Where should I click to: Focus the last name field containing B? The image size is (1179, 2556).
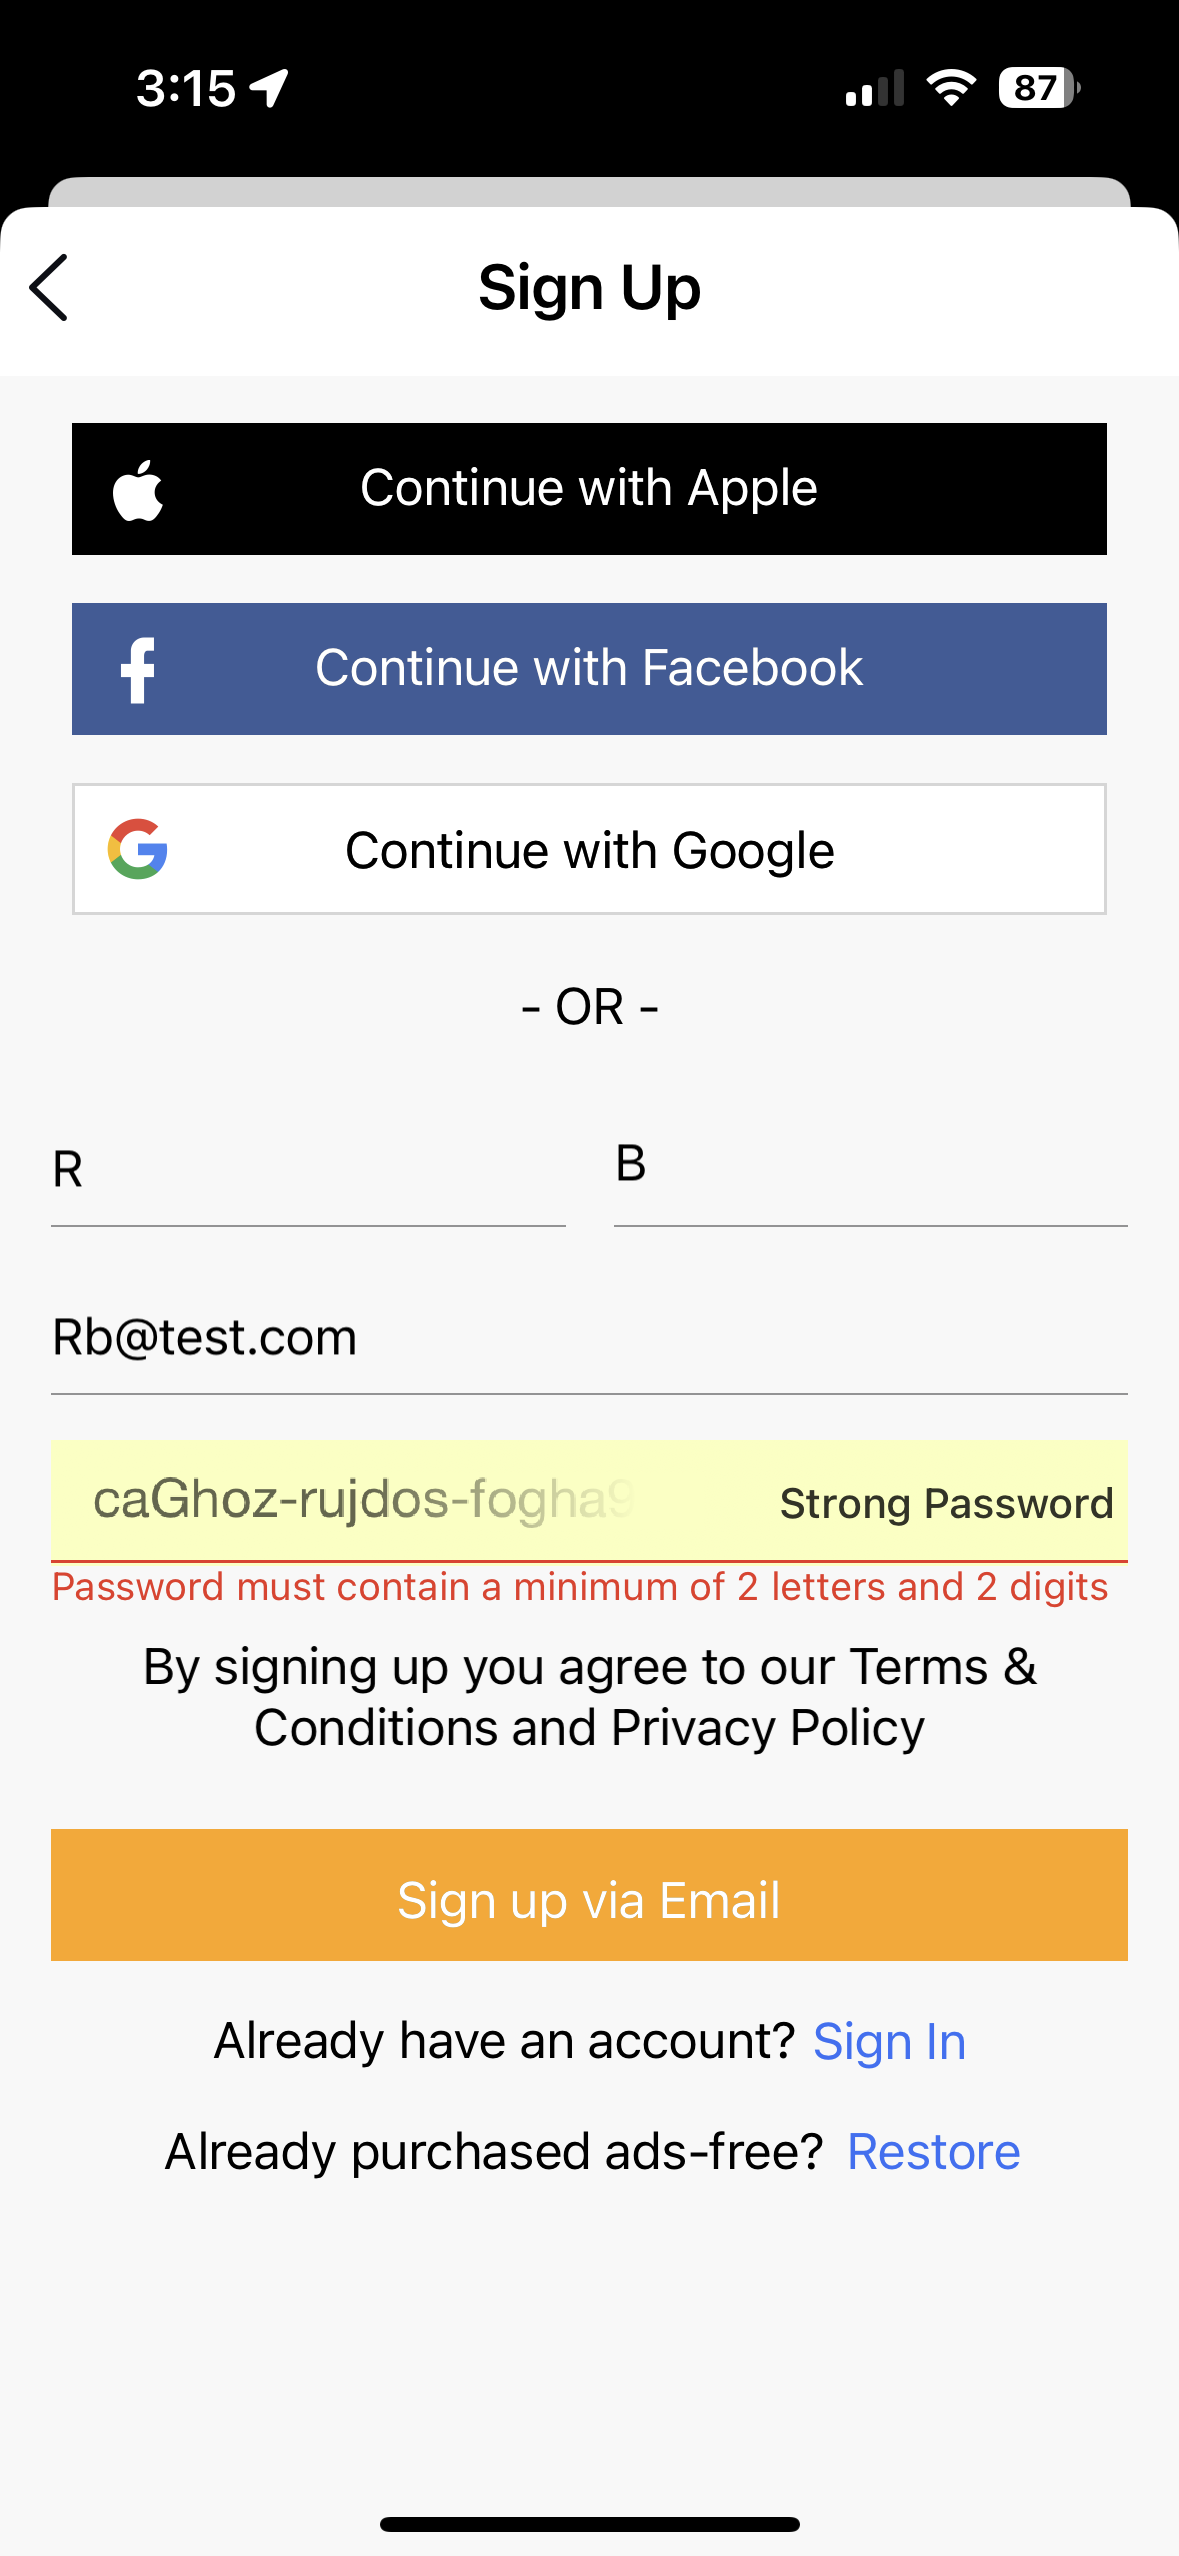point(870,1166)
